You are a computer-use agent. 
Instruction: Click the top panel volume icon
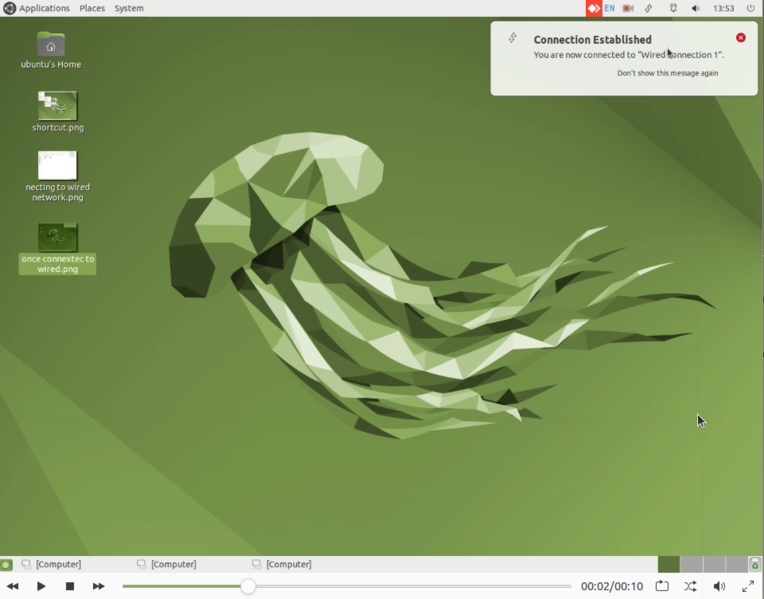tap(696, 8)
